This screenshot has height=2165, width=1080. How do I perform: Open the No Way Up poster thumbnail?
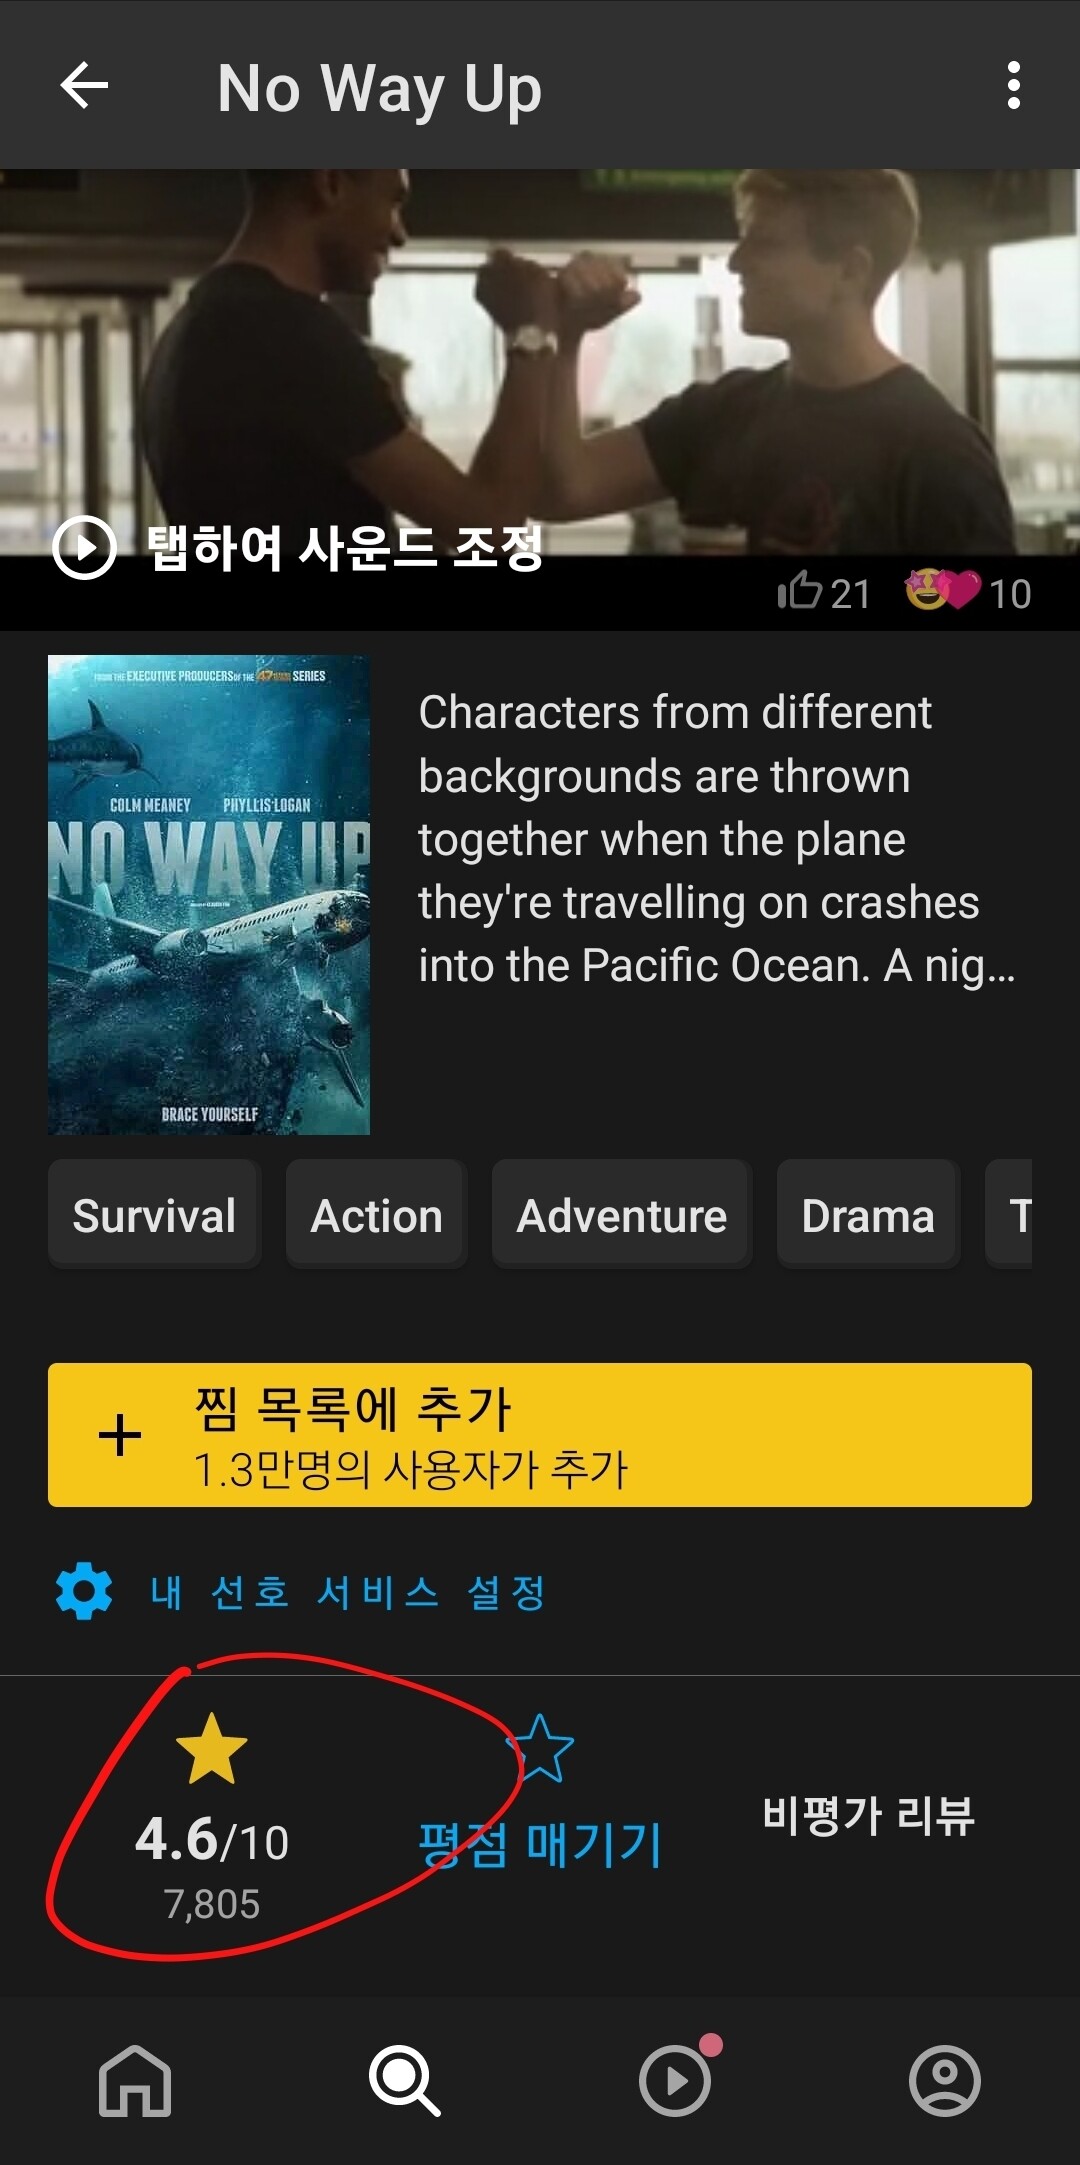pyautogui.click(x=209, y=895)
